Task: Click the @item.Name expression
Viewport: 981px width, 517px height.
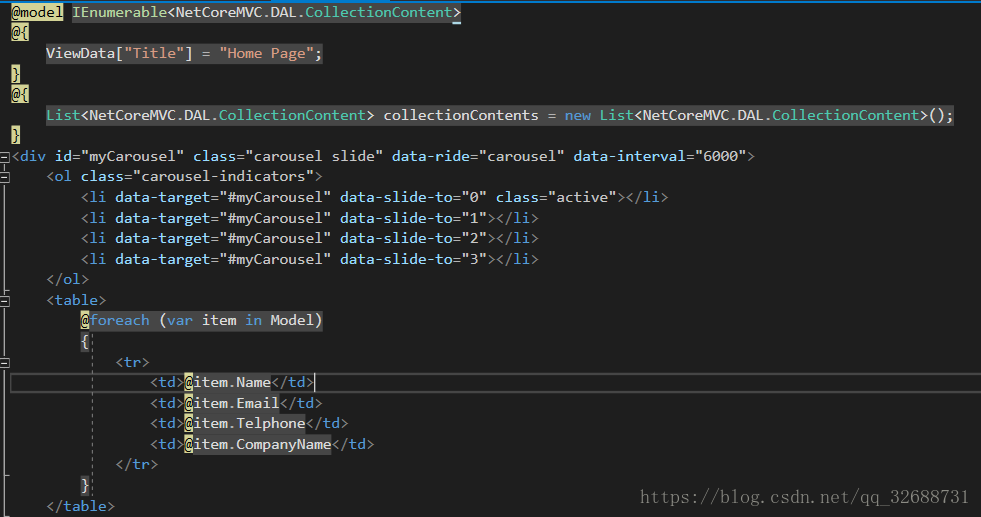Action: [228, 382]
